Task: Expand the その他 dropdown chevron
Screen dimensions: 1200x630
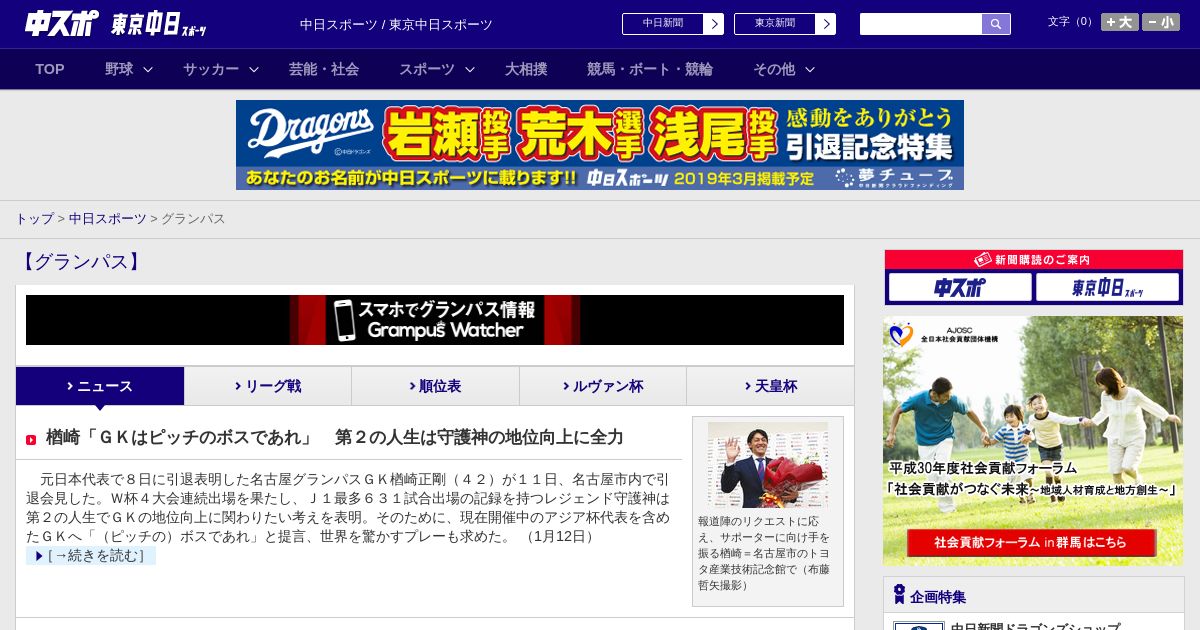Action: click(x=810, y=69)
